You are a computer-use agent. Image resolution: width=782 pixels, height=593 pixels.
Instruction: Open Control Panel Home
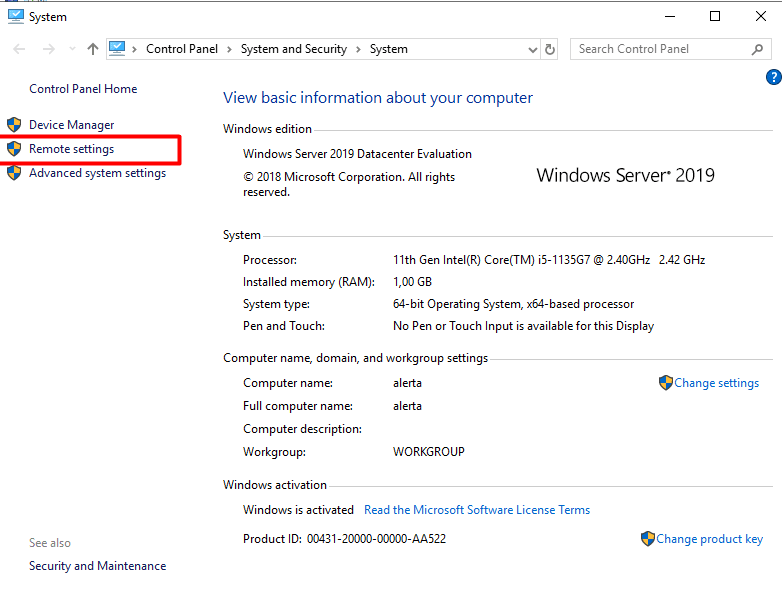click(83, 89)
